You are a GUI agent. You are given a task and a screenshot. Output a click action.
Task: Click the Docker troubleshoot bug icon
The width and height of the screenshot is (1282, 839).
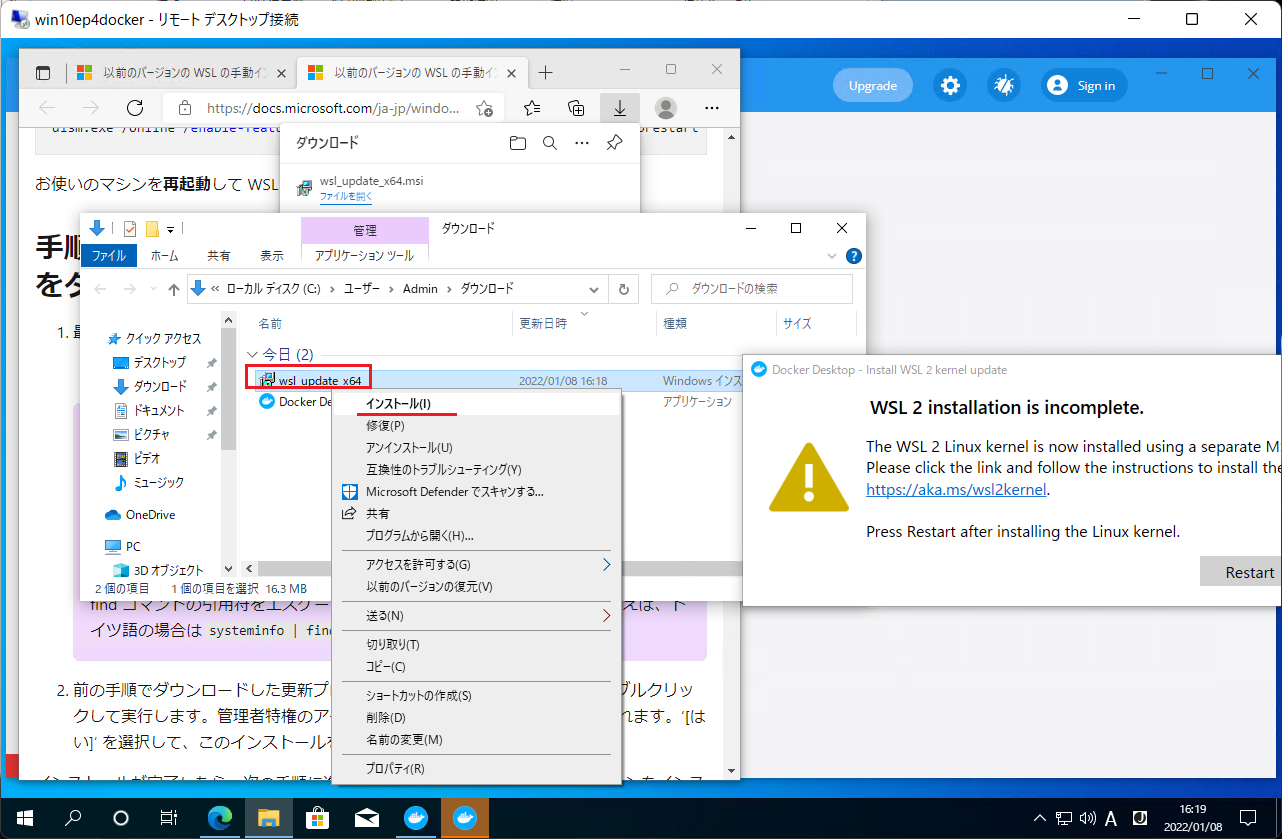point(1003,85)
